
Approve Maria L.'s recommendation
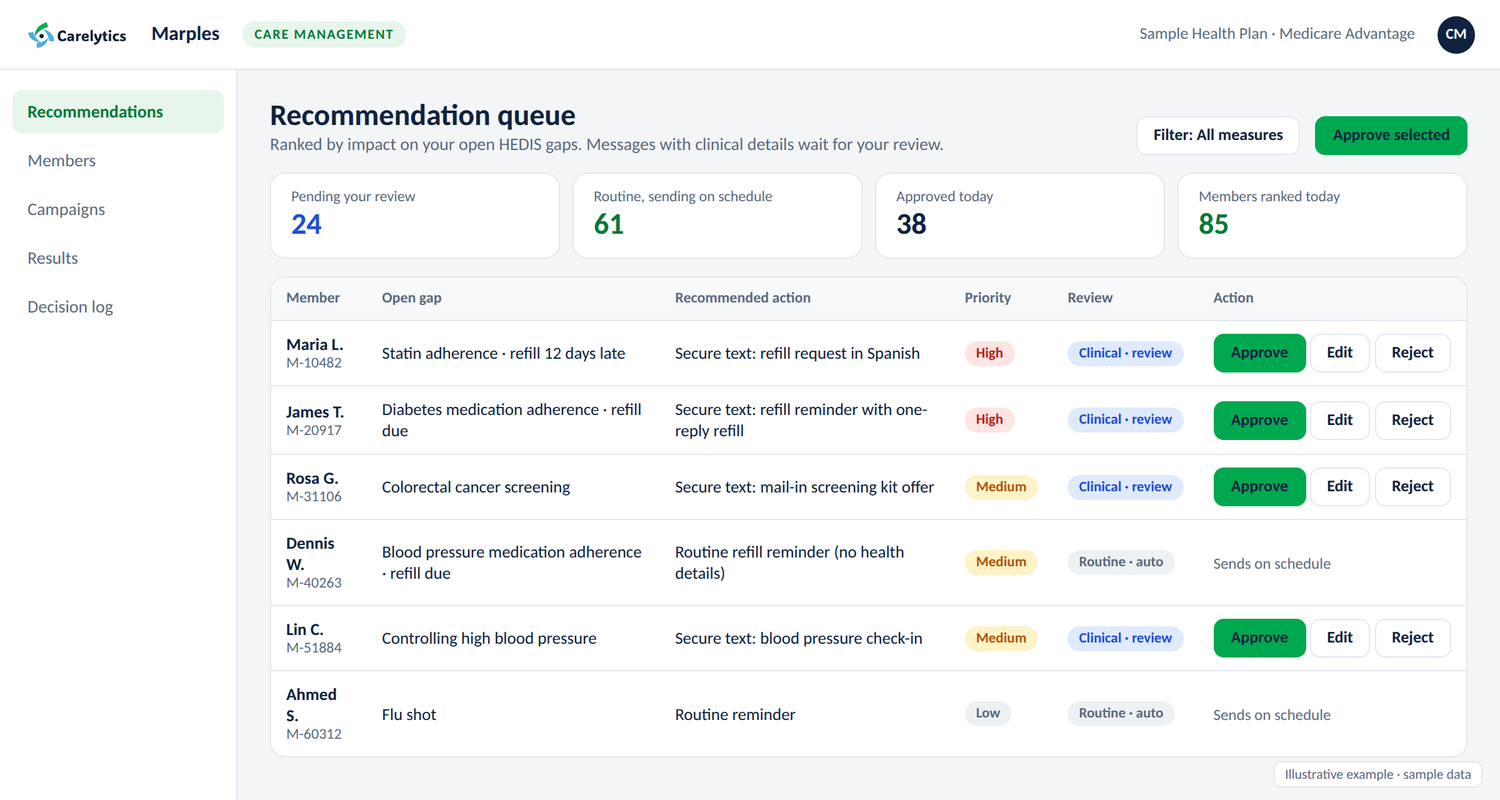click(x=1259, y=353)
